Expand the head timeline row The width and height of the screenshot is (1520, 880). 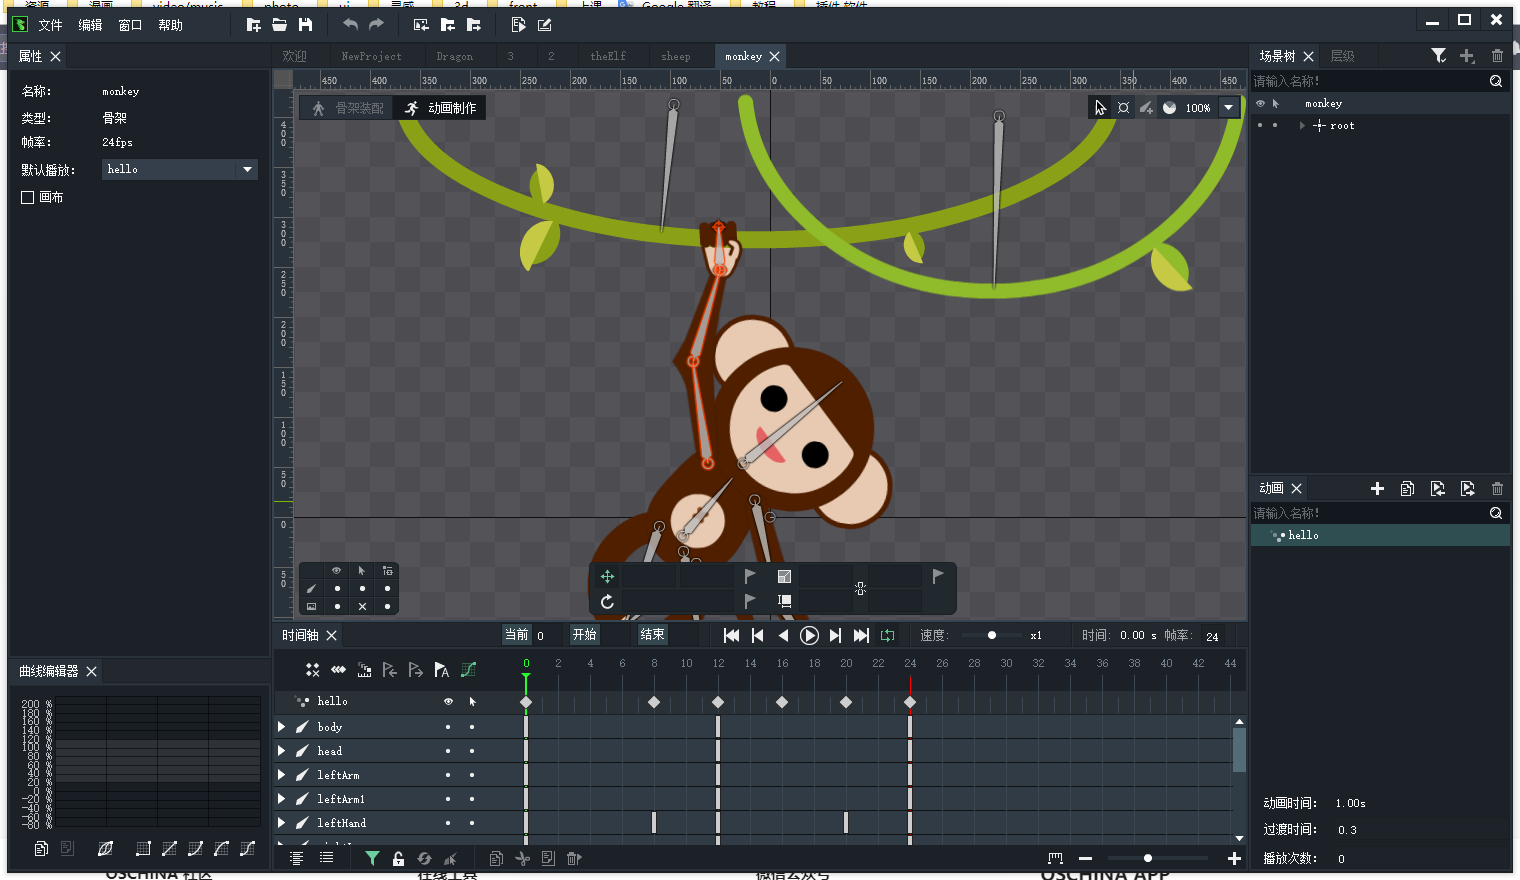coord(282,751)
